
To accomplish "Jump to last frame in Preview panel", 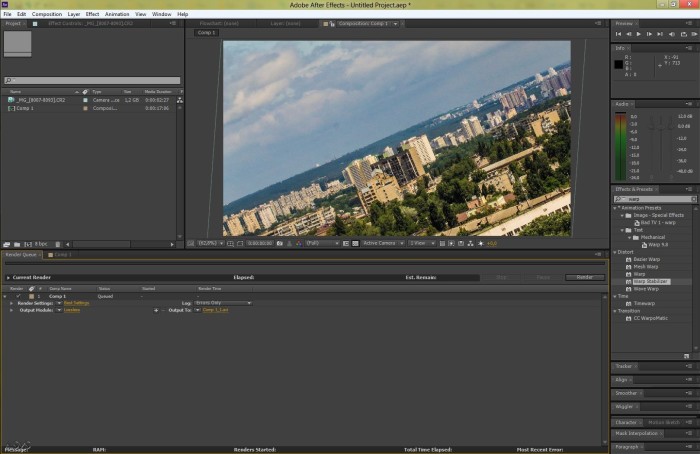I will click(660, 34).
